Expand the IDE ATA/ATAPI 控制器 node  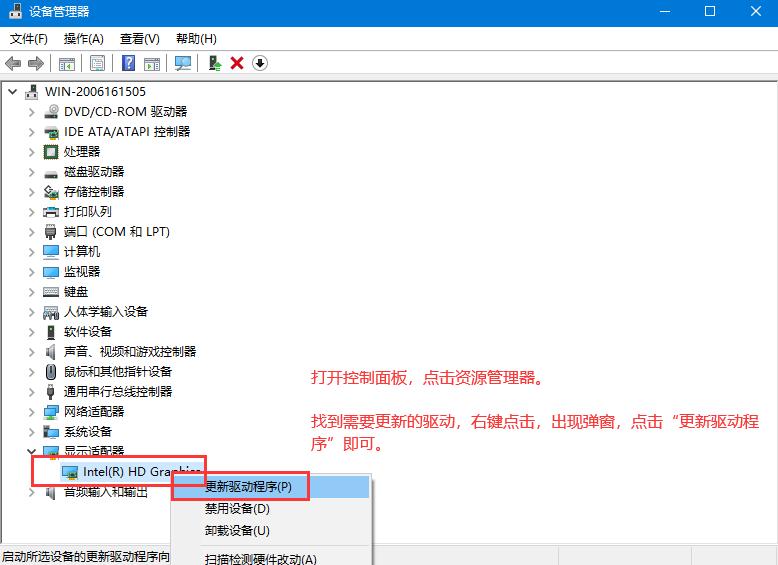(32, 132)
